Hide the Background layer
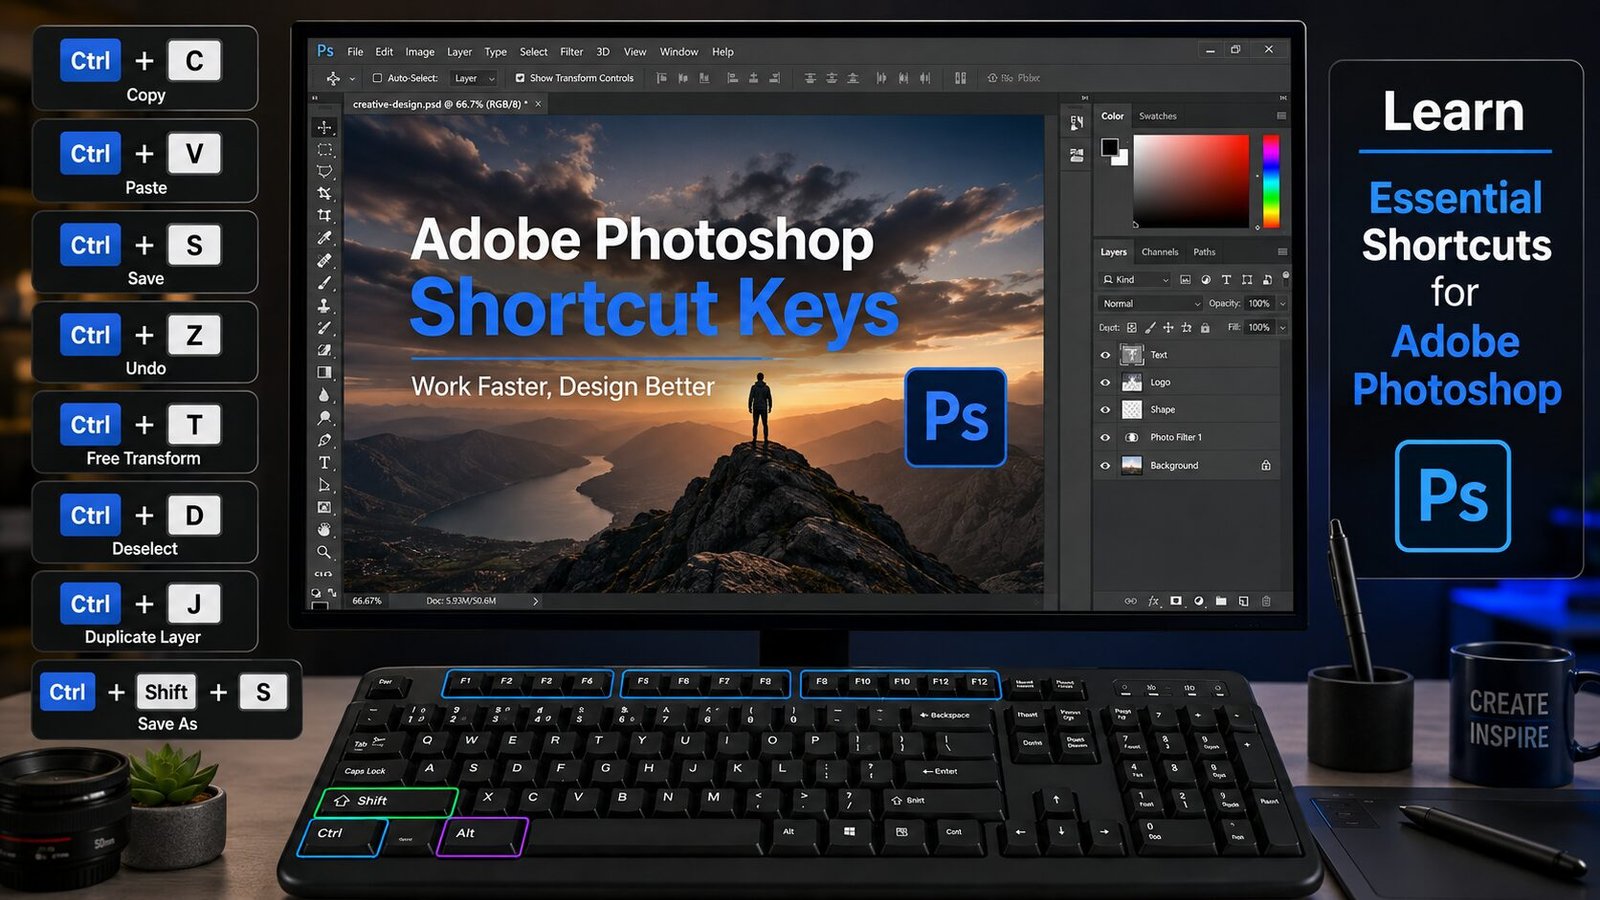 pos(1105,465)
